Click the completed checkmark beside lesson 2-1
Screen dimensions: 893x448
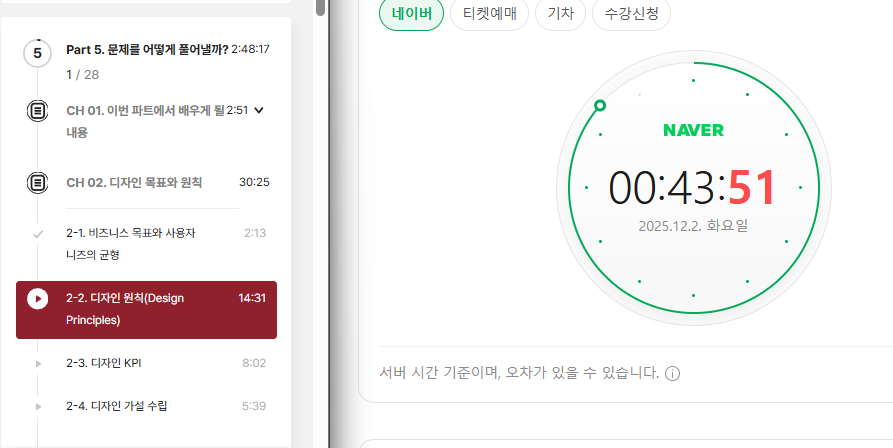[x=38, y=233]
